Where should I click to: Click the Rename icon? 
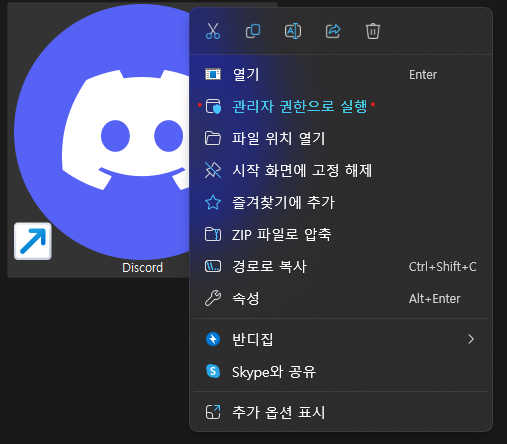293,31
